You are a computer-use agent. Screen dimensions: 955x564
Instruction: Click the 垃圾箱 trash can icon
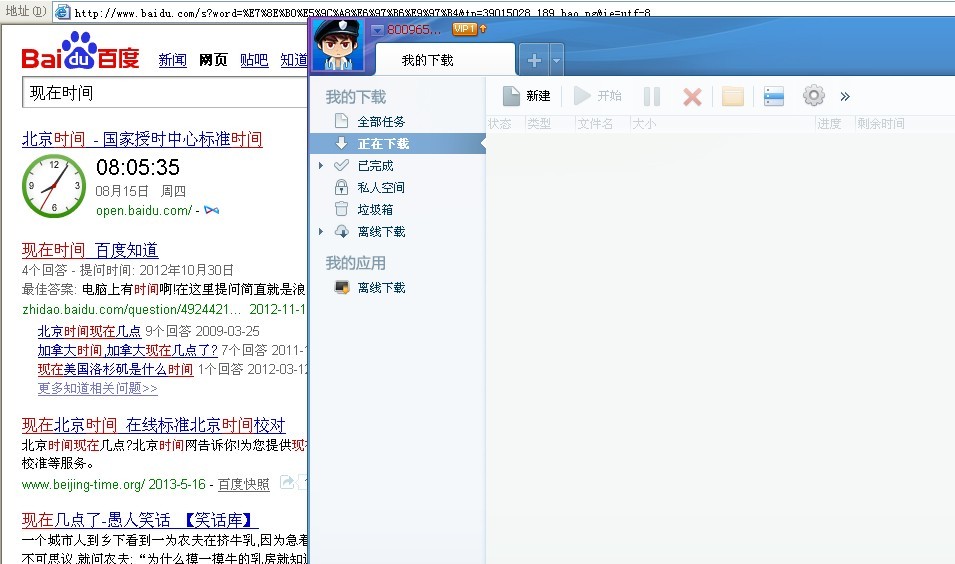pyautogui.click(x=341, y=209)
